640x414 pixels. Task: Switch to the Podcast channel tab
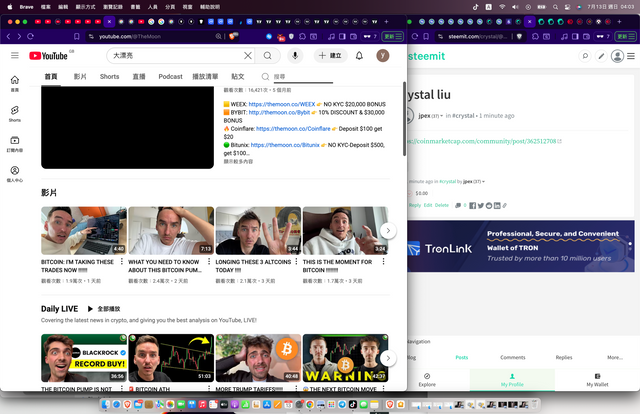170,76
